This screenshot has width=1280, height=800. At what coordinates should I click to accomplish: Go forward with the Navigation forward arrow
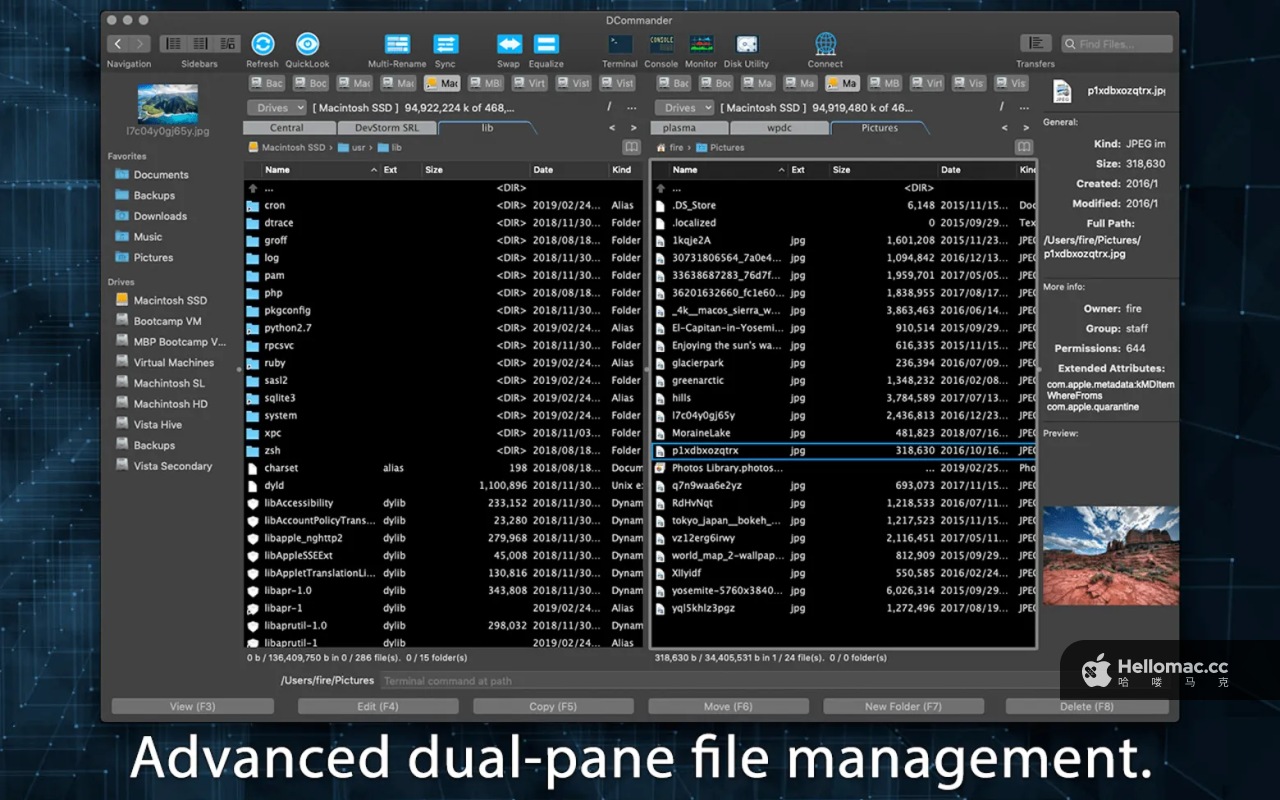(x=140, y=44)
